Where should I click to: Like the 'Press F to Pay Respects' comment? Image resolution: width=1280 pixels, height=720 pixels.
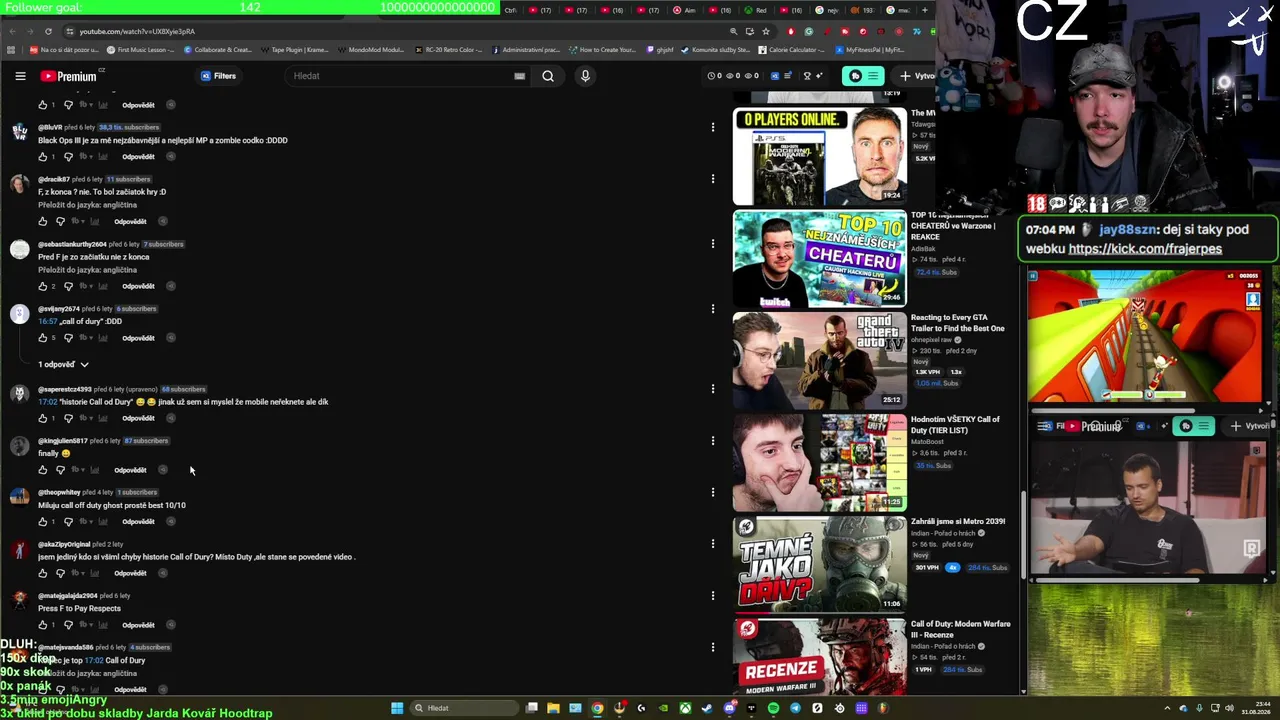(x=43, y=625)
